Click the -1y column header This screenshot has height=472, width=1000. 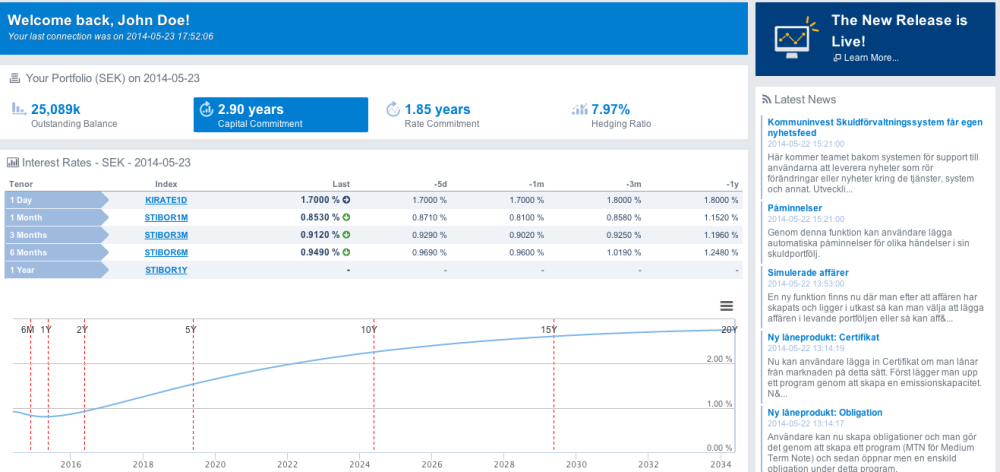coord(732,184)
